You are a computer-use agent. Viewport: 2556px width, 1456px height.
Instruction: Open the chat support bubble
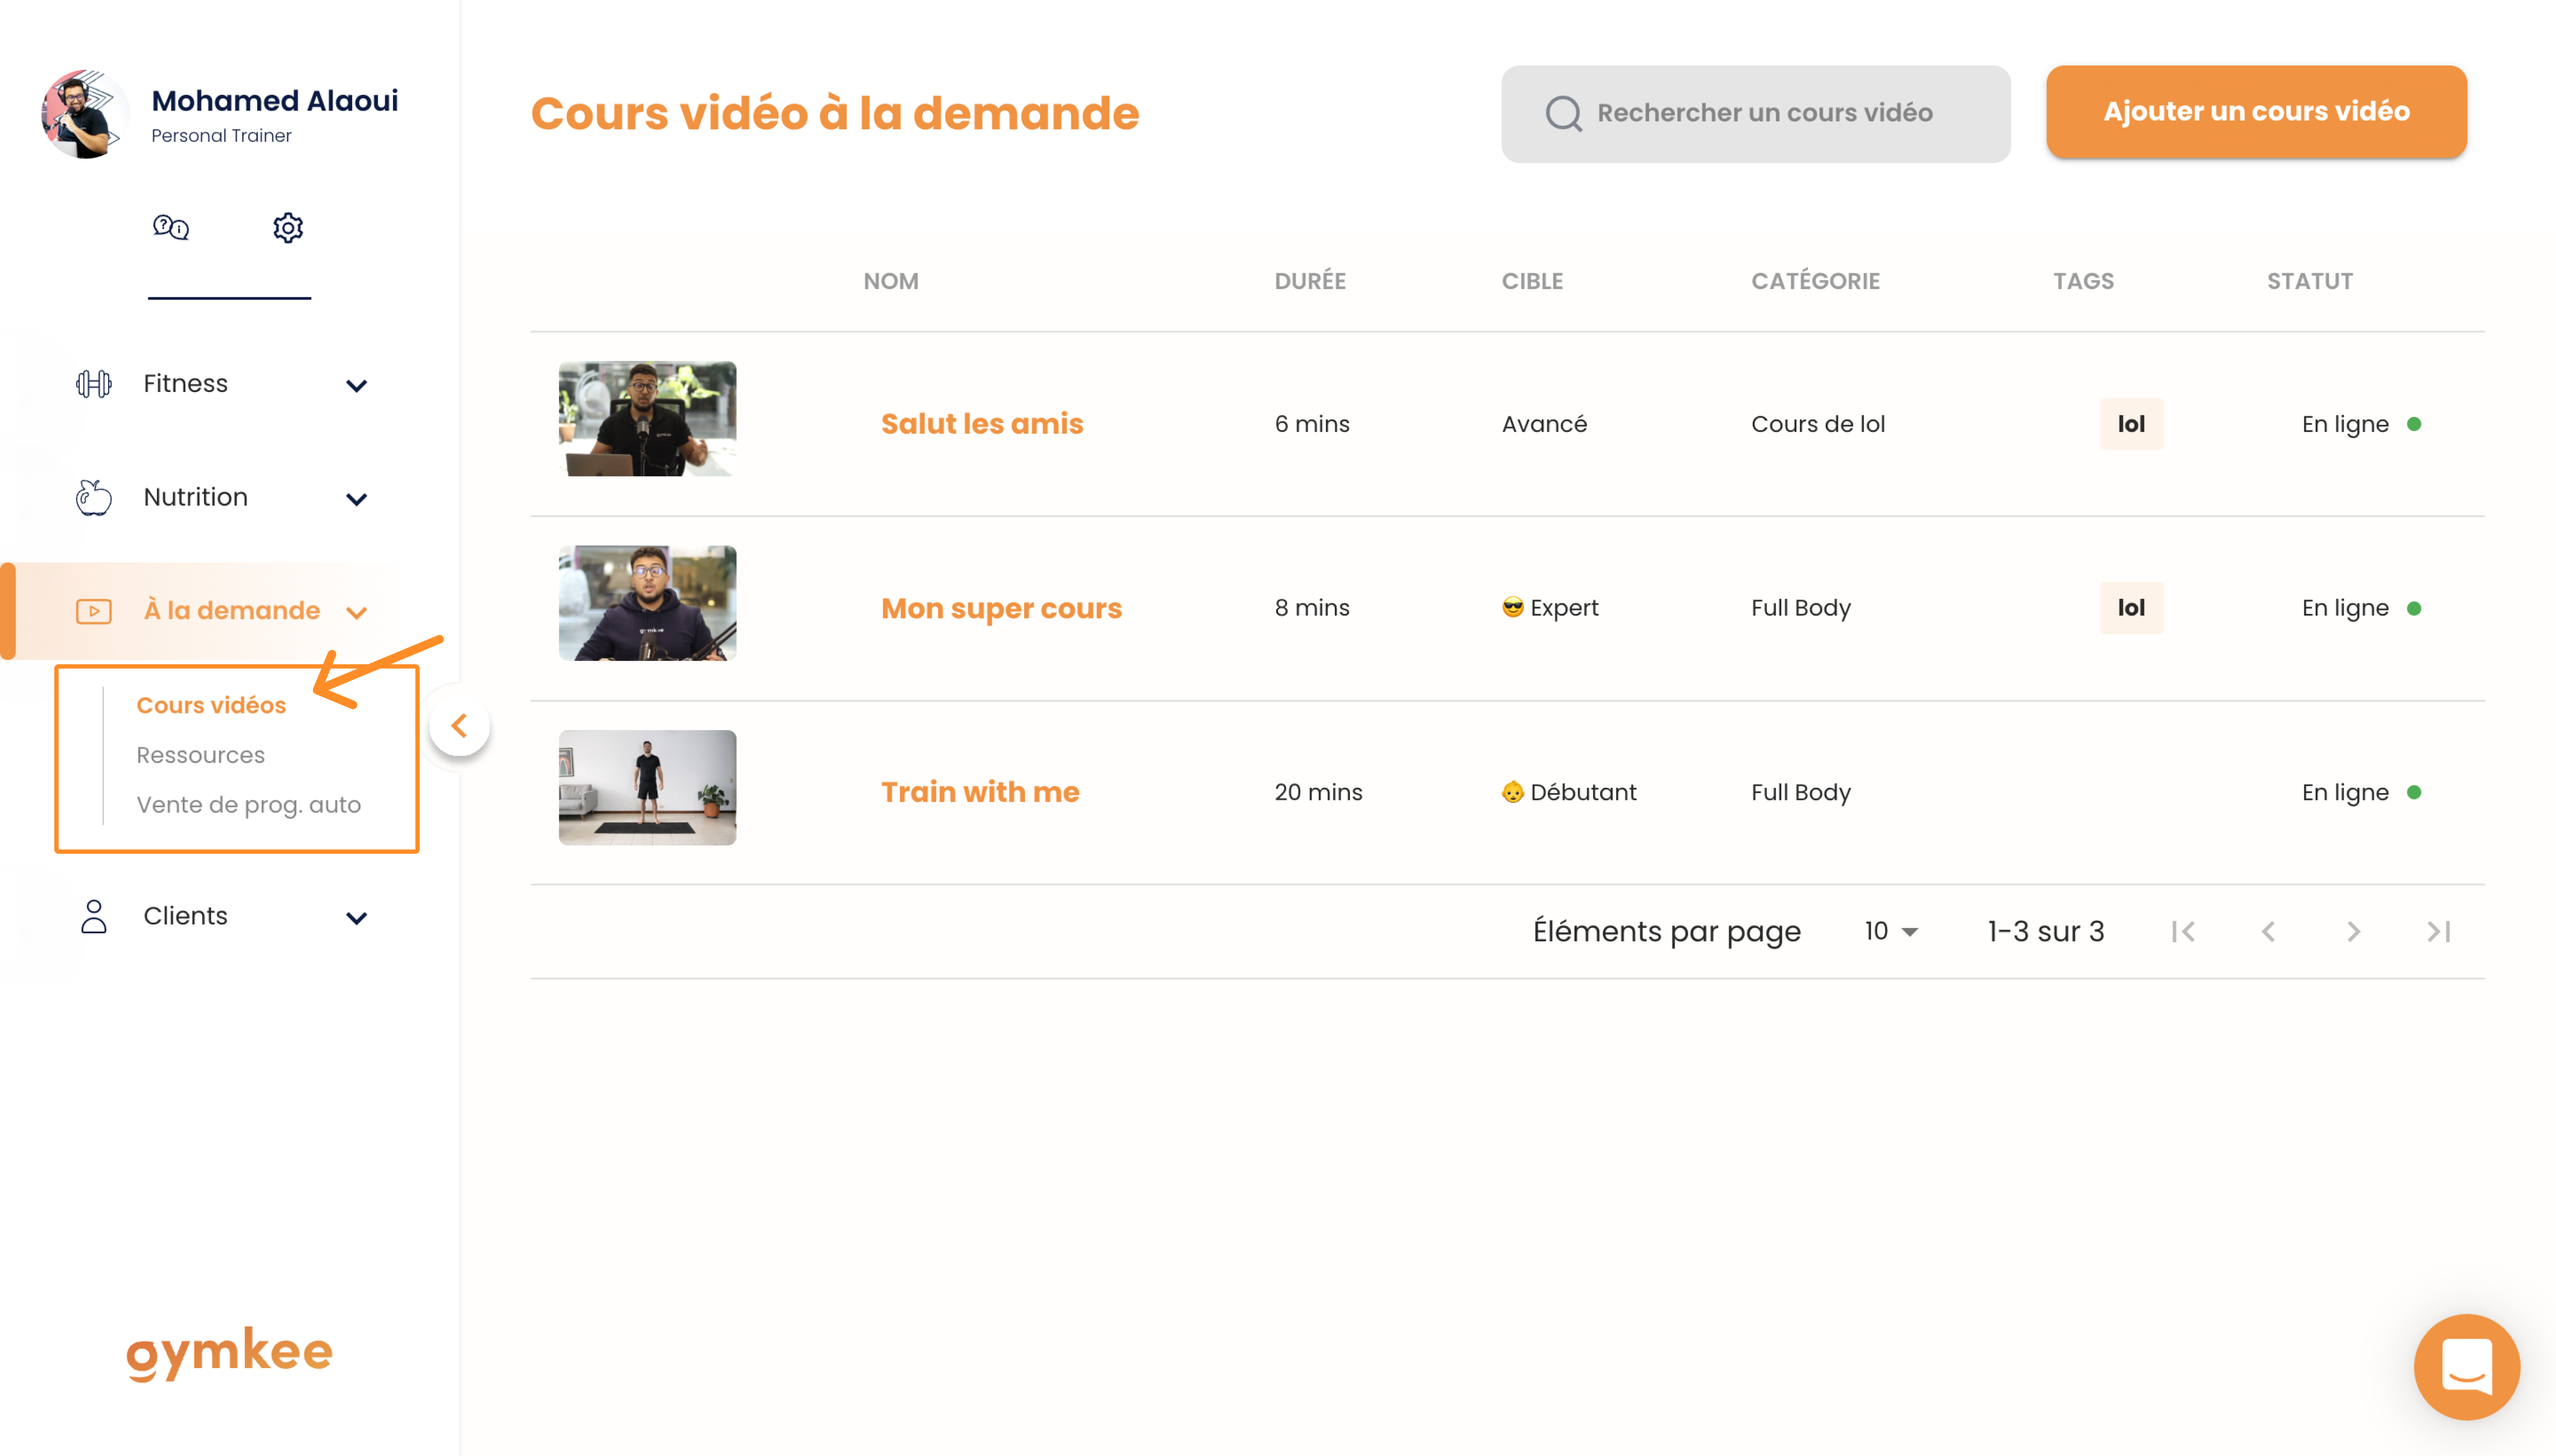(x=2466, y=1366)
